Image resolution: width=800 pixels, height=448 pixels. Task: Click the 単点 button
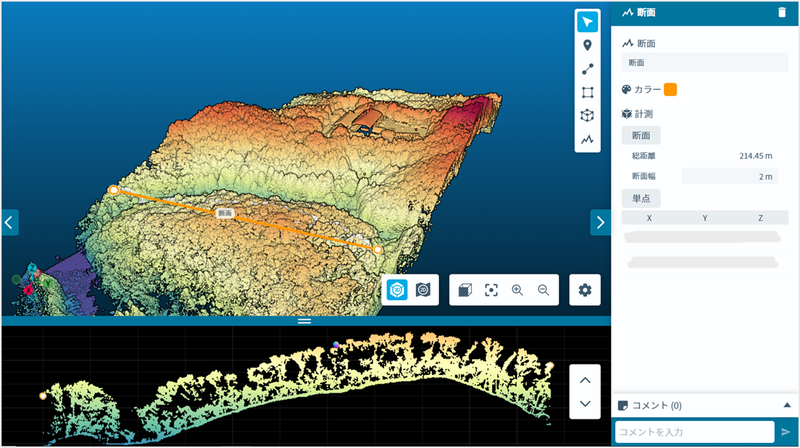point(640,197)
